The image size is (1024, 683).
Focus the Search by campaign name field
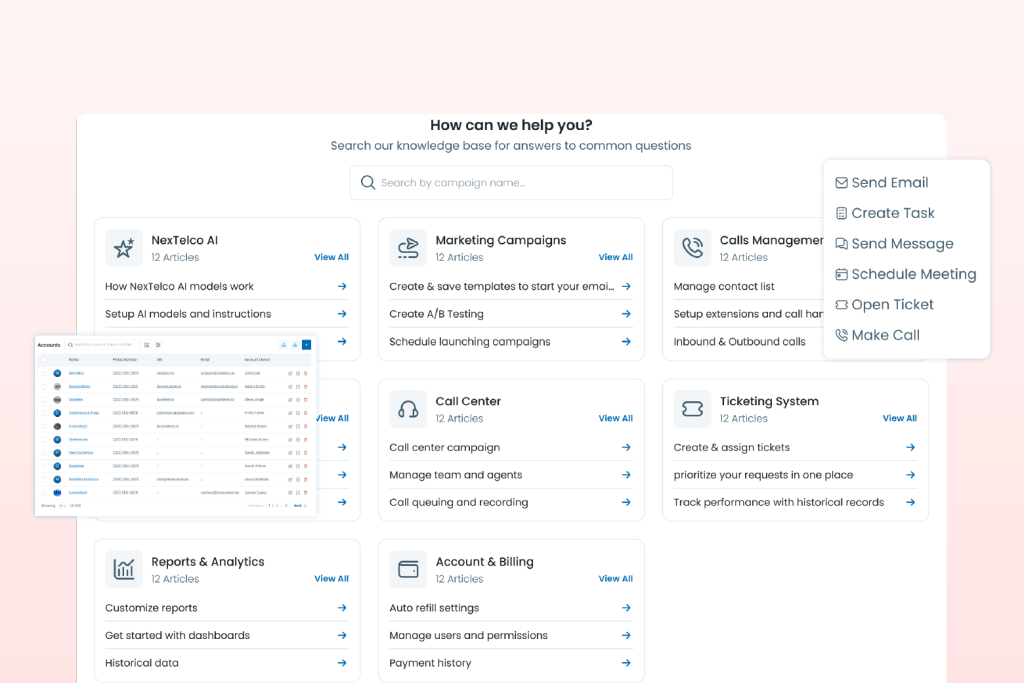520,183
